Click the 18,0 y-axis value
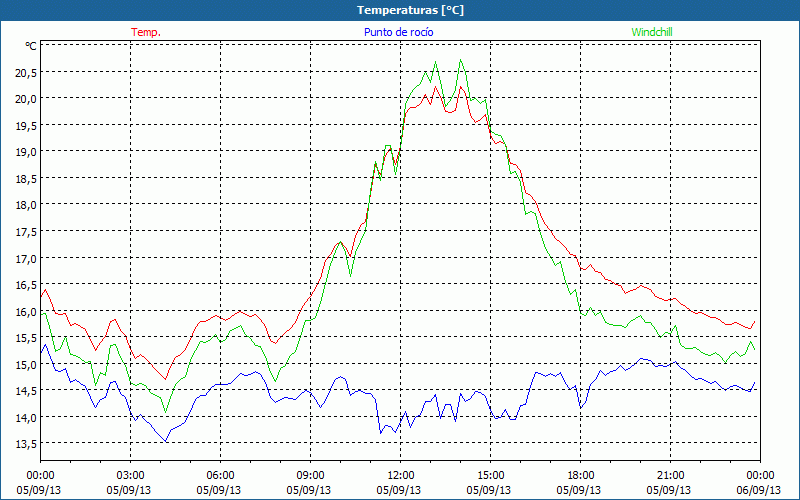800x500 pixels. tap(26, 206)
